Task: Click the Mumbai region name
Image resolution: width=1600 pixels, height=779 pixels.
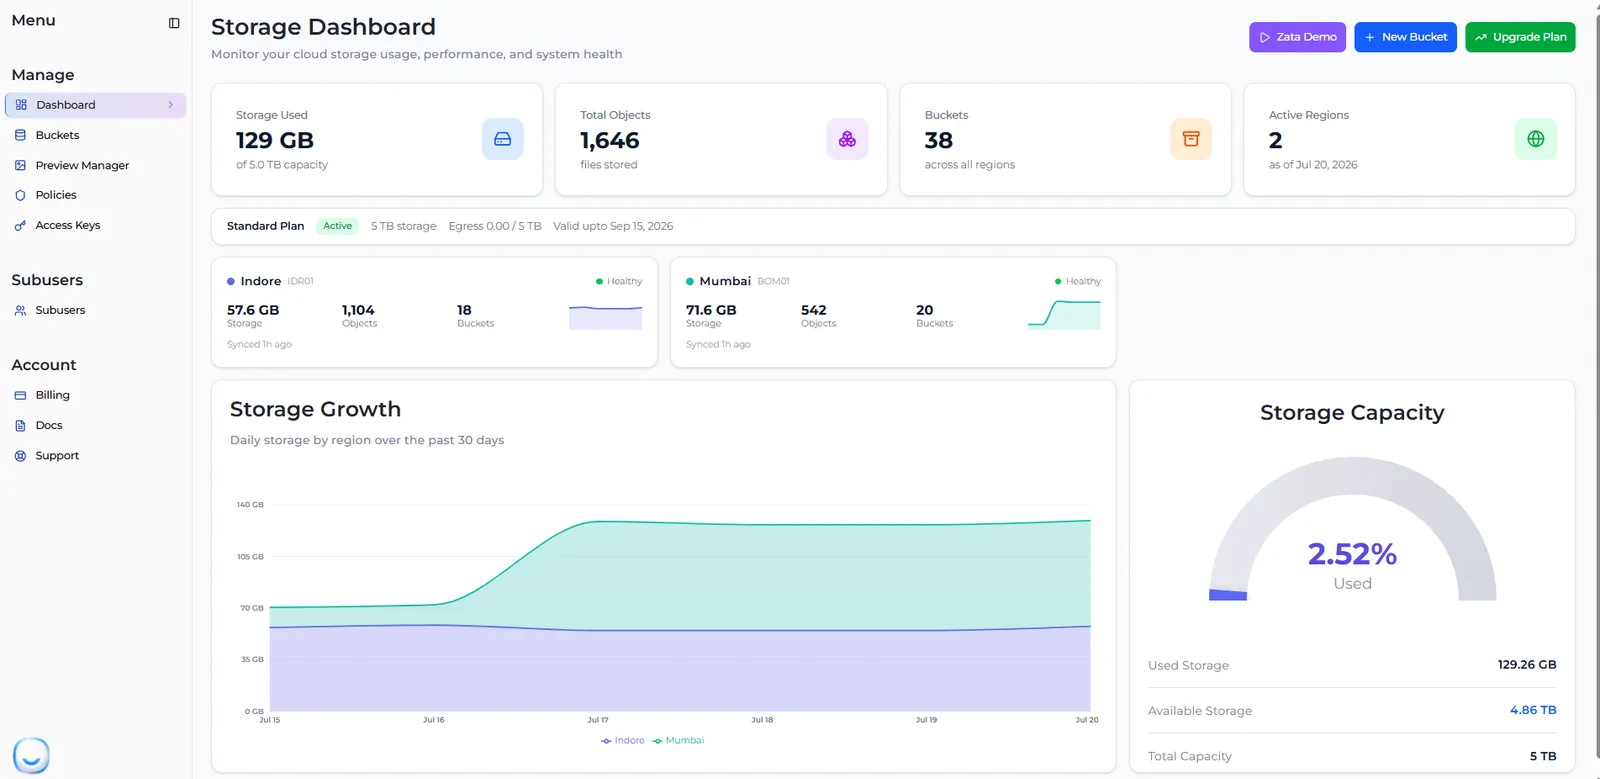Action: 725,281
